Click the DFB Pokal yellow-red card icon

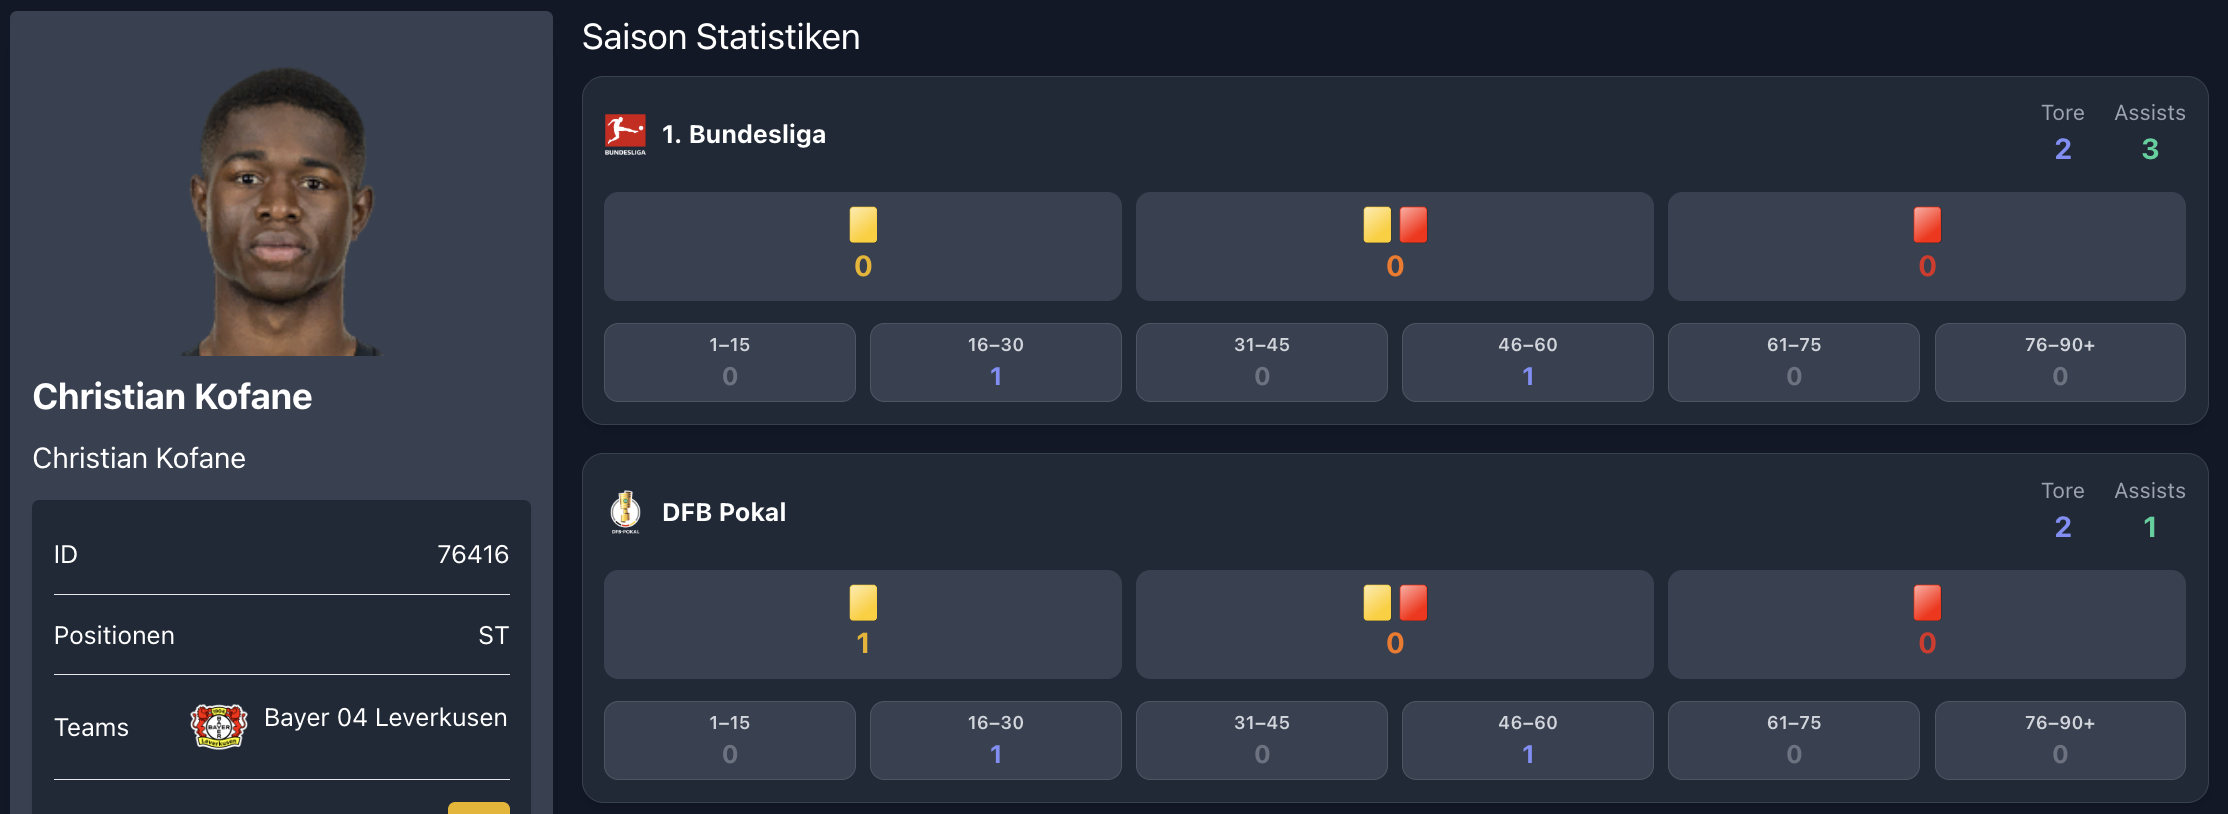click(x=1395, y=603)
